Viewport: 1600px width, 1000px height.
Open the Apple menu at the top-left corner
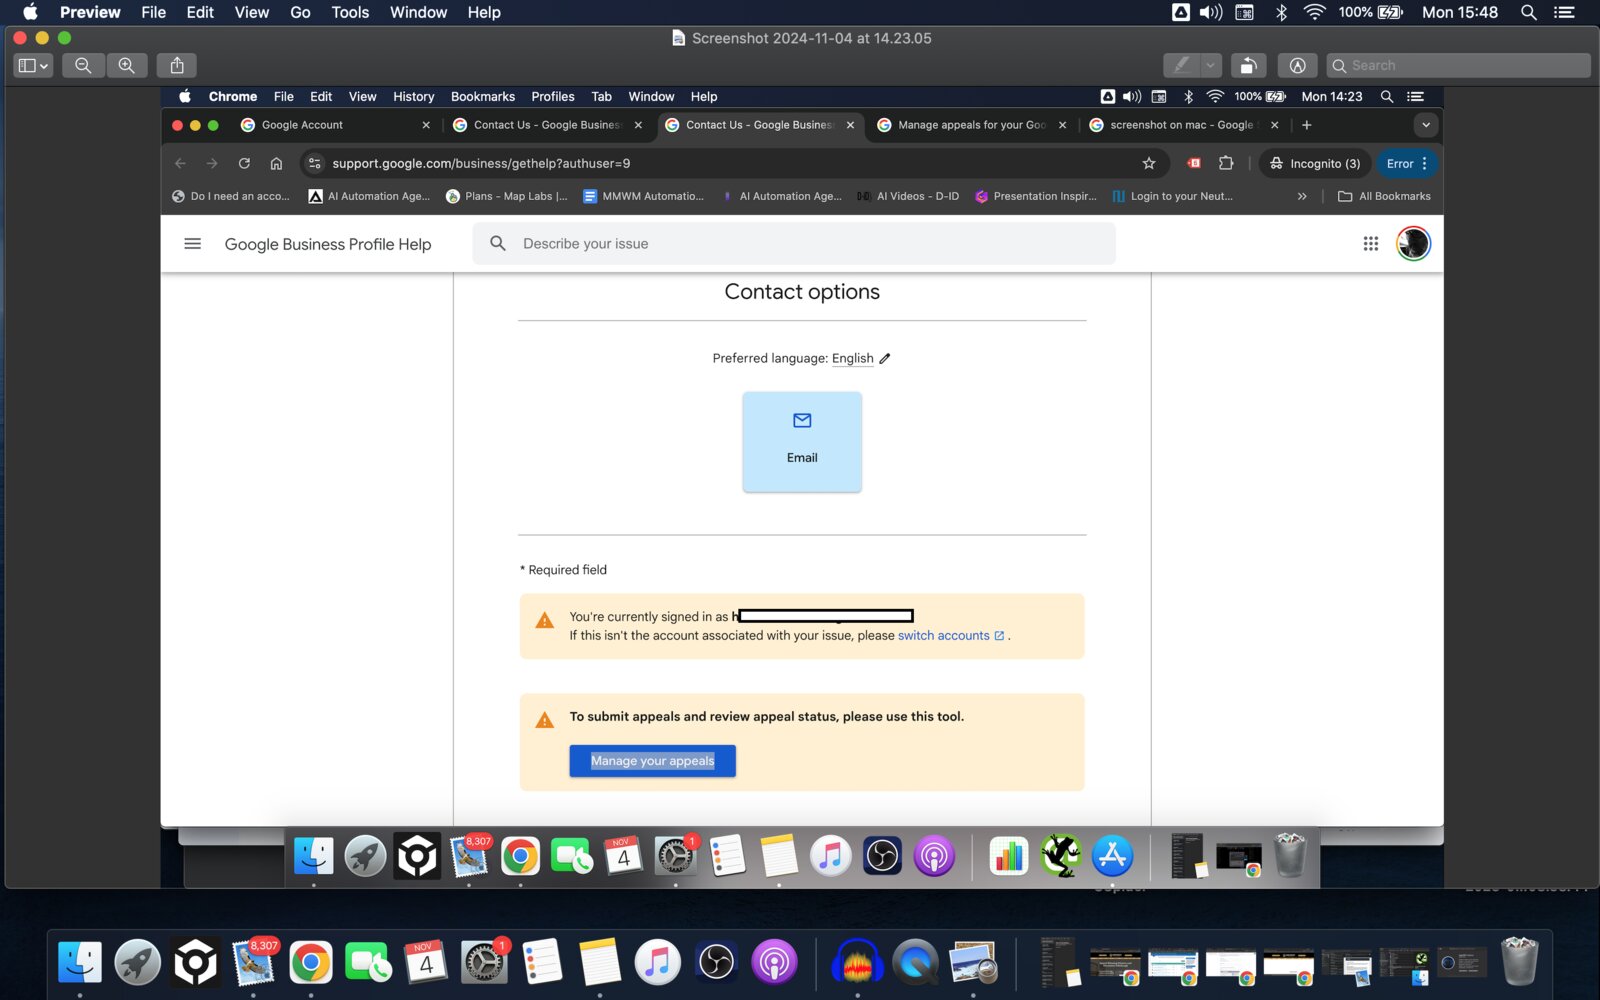pos(30,12)
